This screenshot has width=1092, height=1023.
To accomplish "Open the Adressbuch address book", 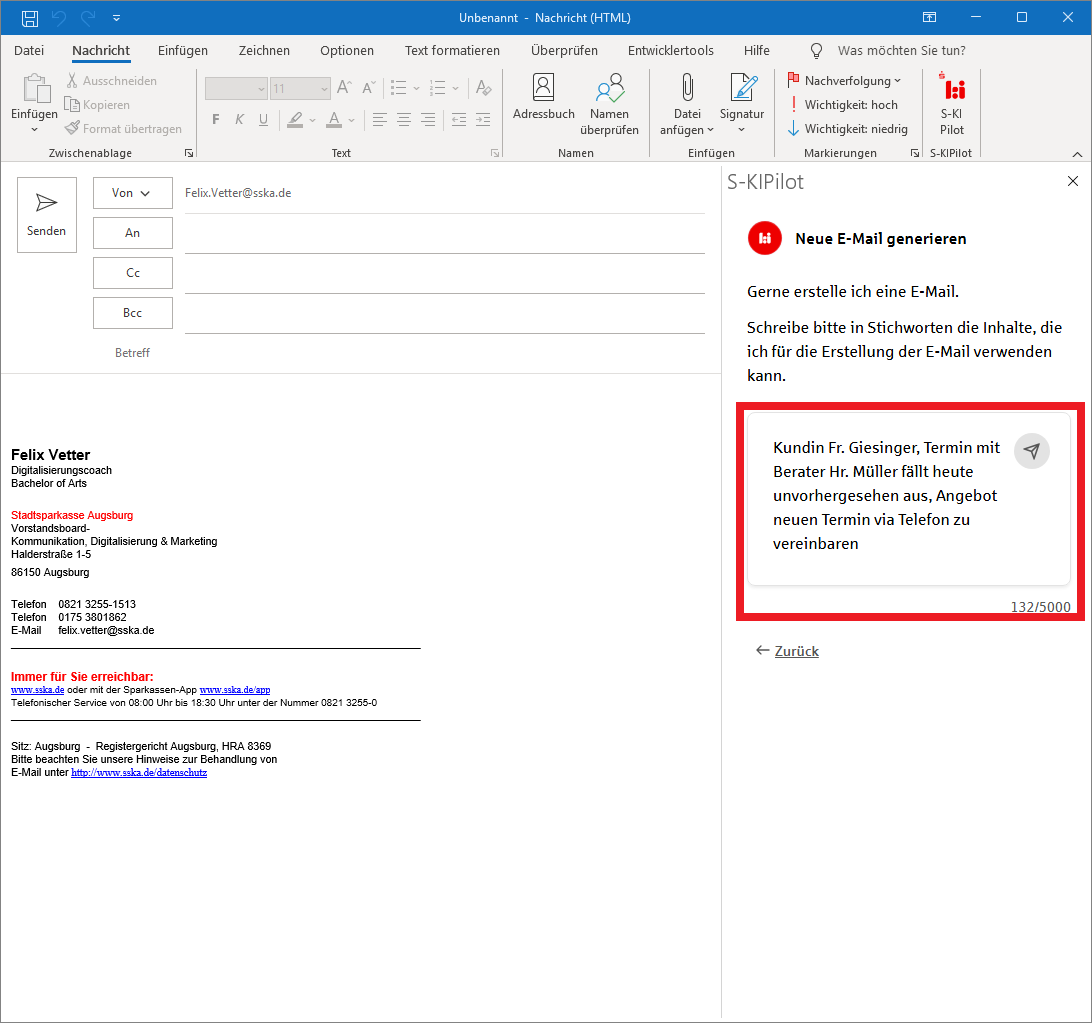I will click(543, 98).
